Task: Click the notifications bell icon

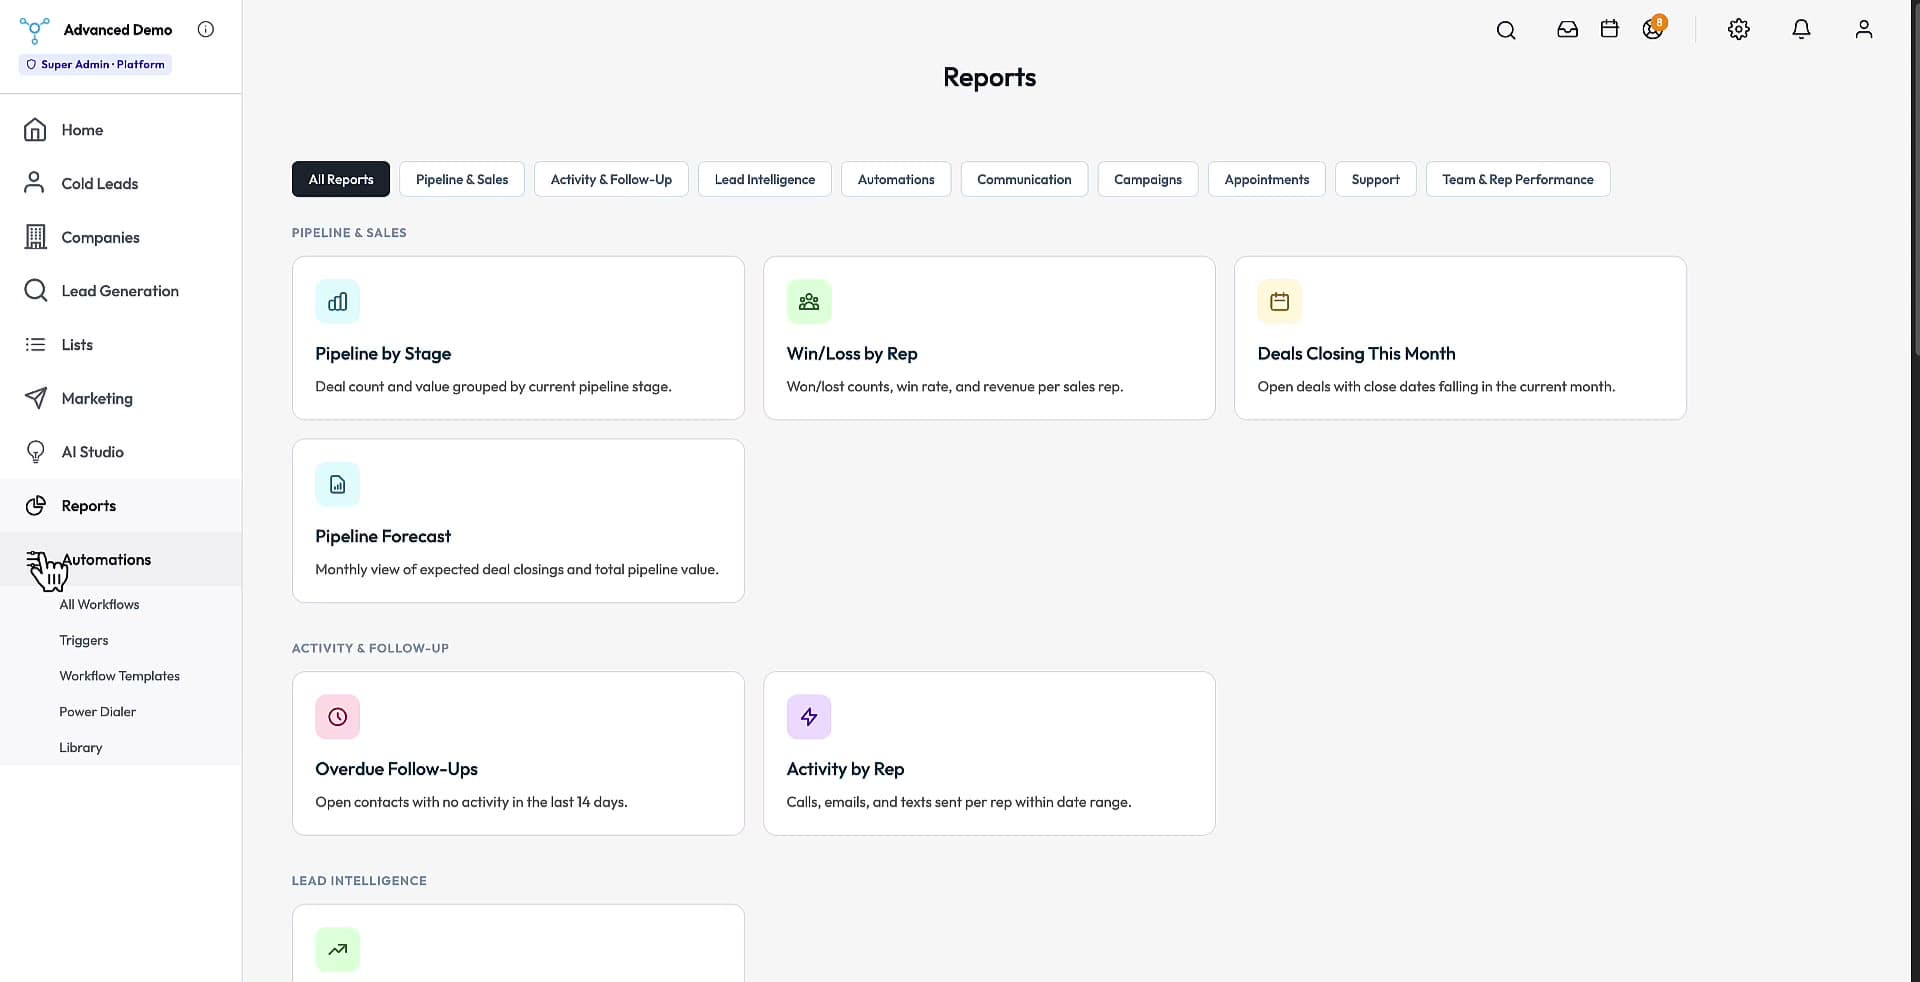Action: tap(1801, 30)
